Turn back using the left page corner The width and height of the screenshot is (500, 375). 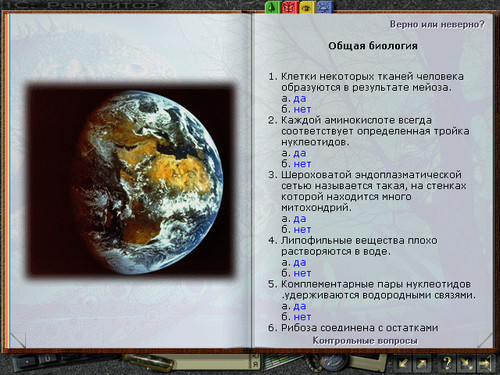pyautogui.click(x=18, y=340)
